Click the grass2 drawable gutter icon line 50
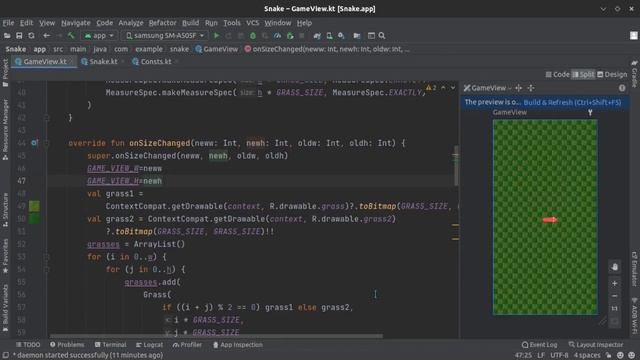The width and height of the screenshot is (640, 360). pyautogui.click(x=34, y=219)
